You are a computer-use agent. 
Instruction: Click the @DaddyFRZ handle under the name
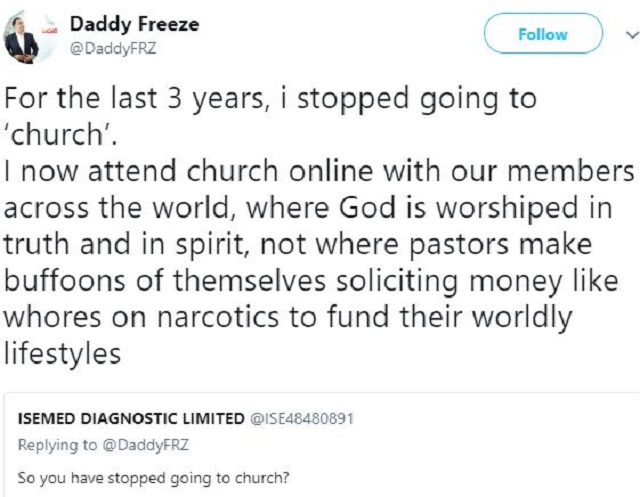click(104, 46)
